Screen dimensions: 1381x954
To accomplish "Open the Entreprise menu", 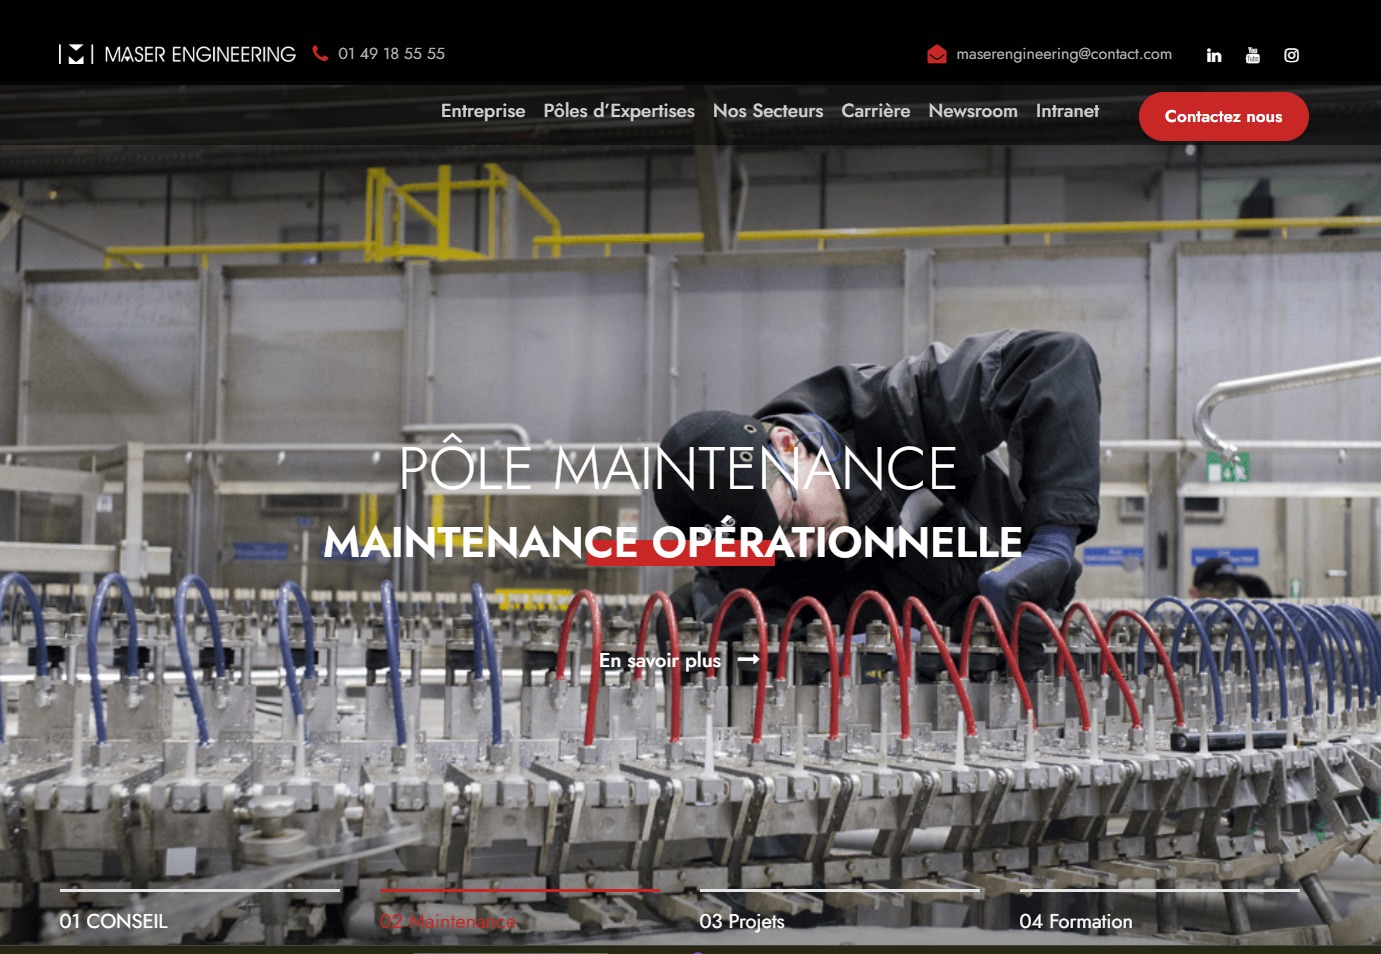I will point(483,111).
